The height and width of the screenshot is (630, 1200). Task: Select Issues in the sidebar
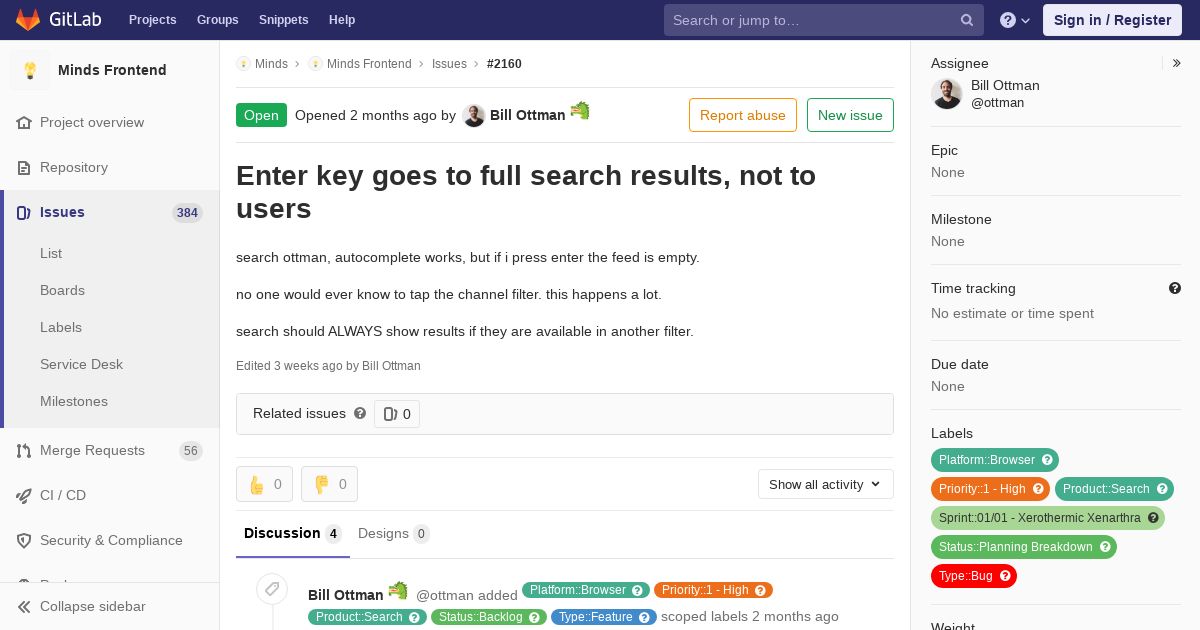(x=110, y=212)
